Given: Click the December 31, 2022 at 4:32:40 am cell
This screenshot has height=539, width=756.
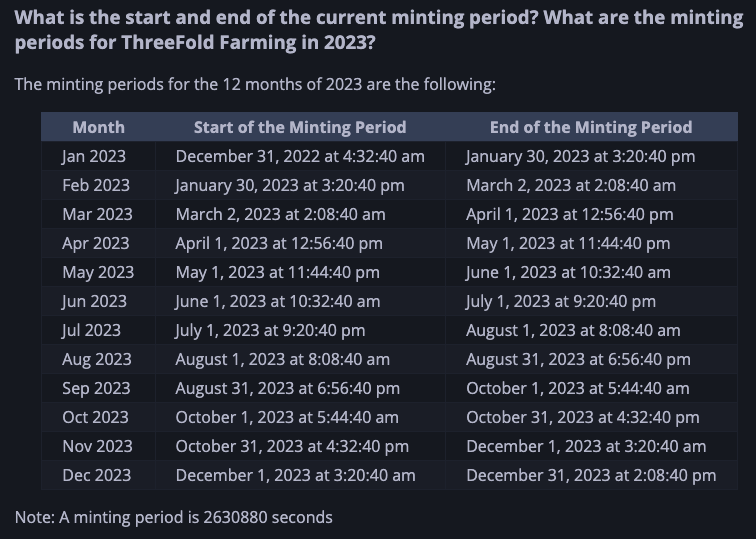Looking at the screenshot, I should pyautogui.click(x=300, y=156).
